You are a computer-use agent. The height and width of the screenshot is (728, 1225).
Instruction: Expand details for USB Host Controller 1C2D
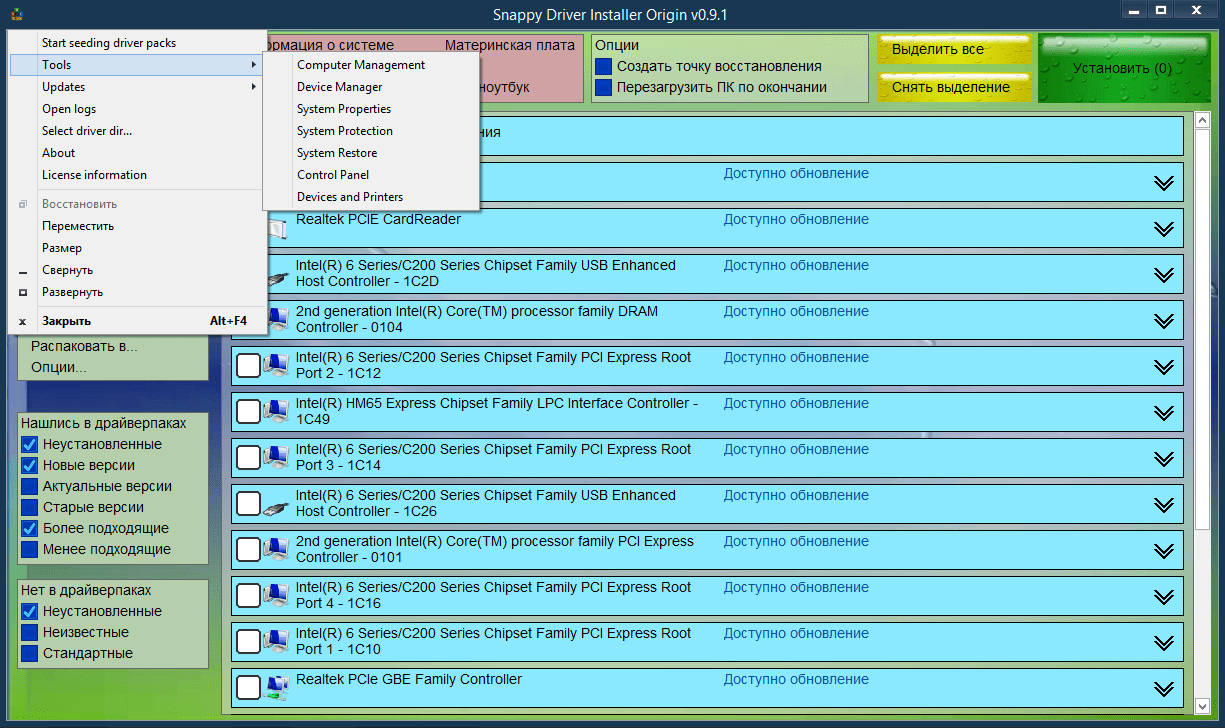(1163, 275)
